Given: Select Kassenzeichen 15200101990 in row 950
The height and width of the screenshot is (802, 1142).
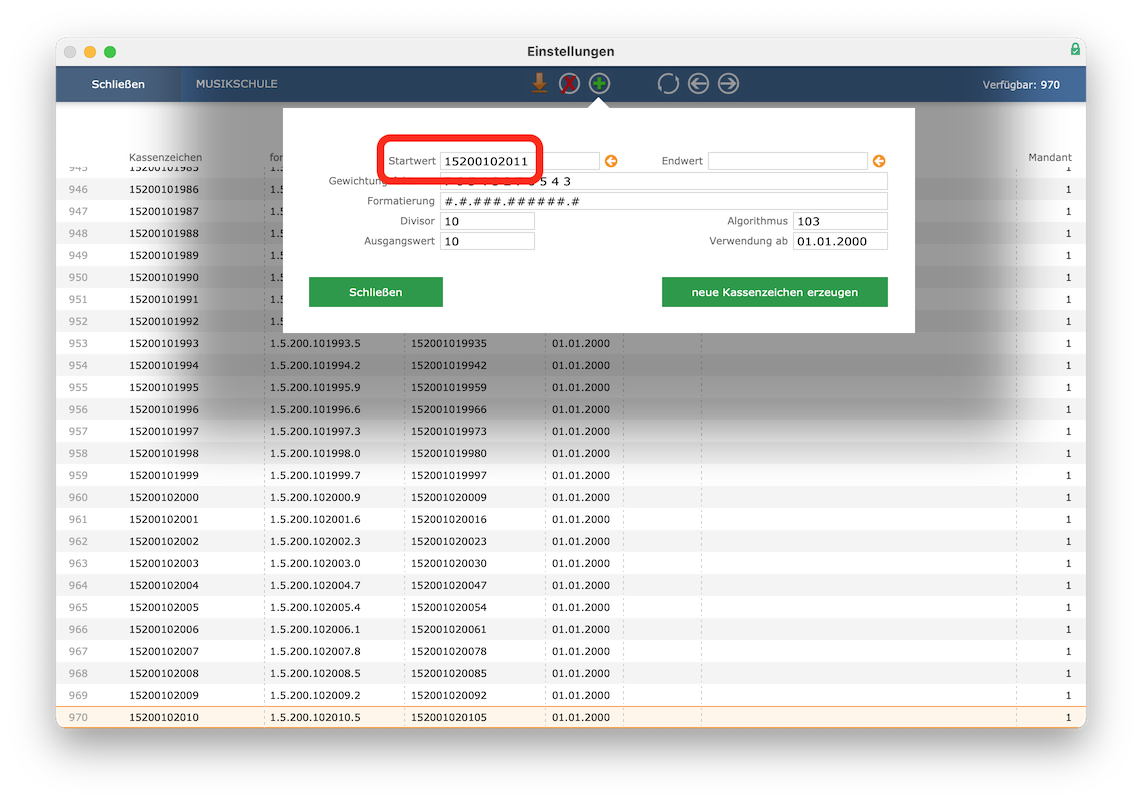Looking at the screenshot, I should 164,278.
